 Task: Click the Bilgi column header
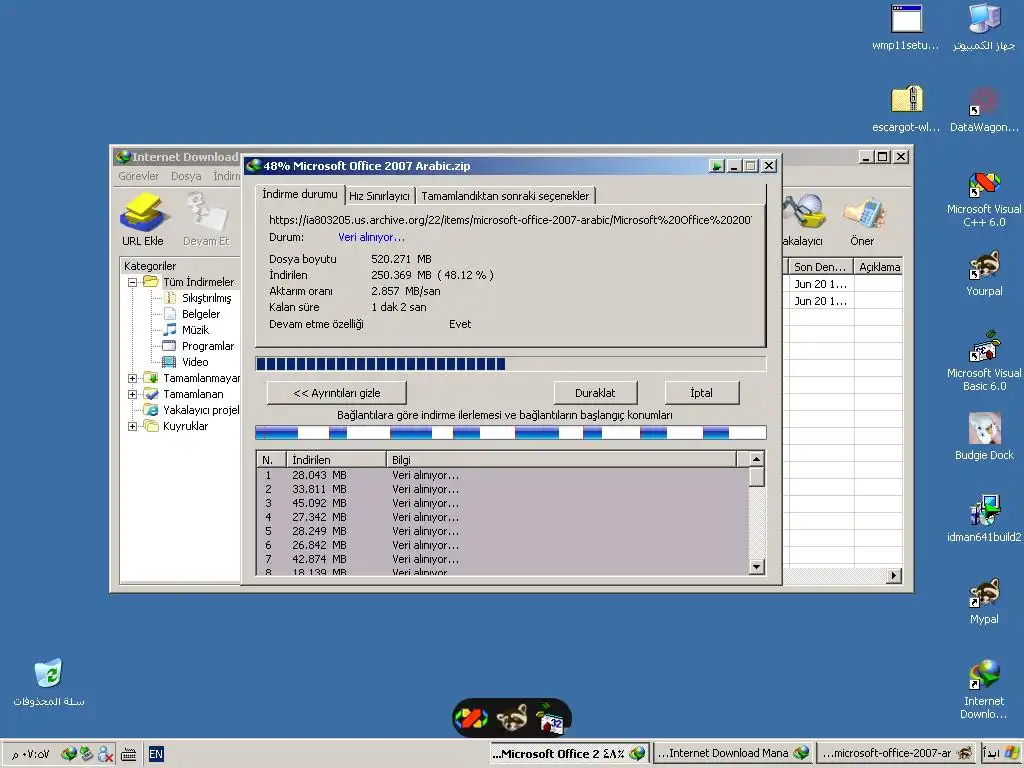pyautogui.click(x=562, y=460)
